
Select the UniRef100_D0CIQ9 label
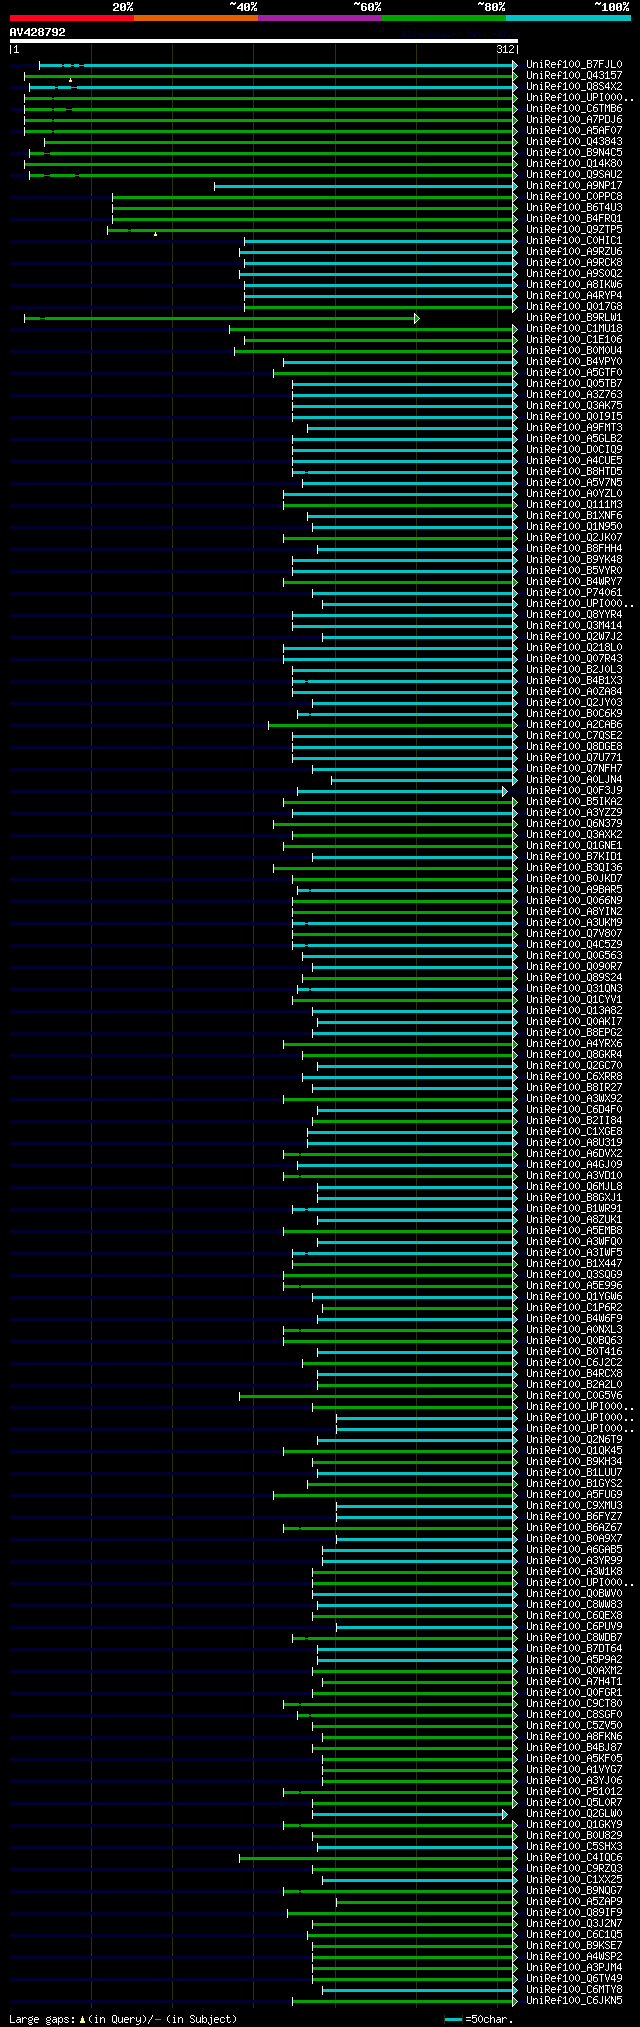coord(574,449)
